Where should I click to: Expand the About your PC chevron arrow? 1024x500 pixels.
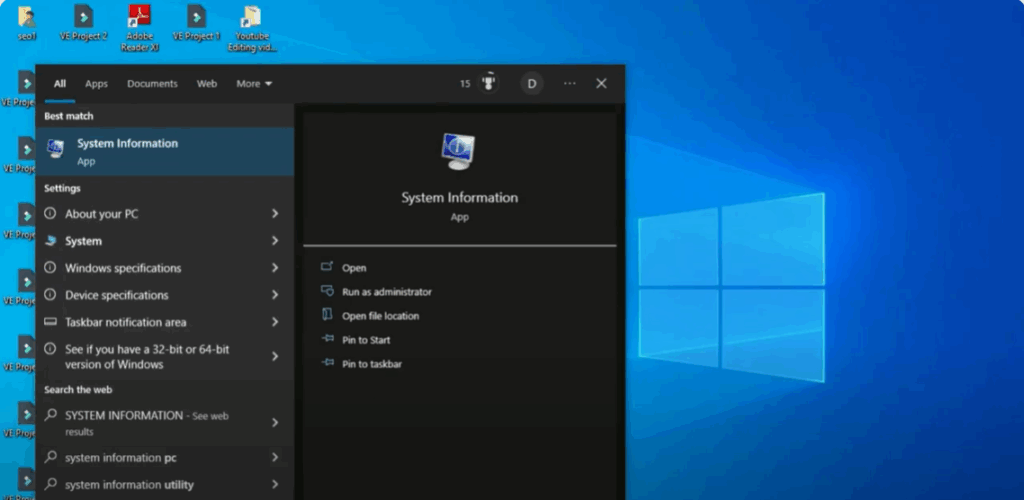(275, 214)
